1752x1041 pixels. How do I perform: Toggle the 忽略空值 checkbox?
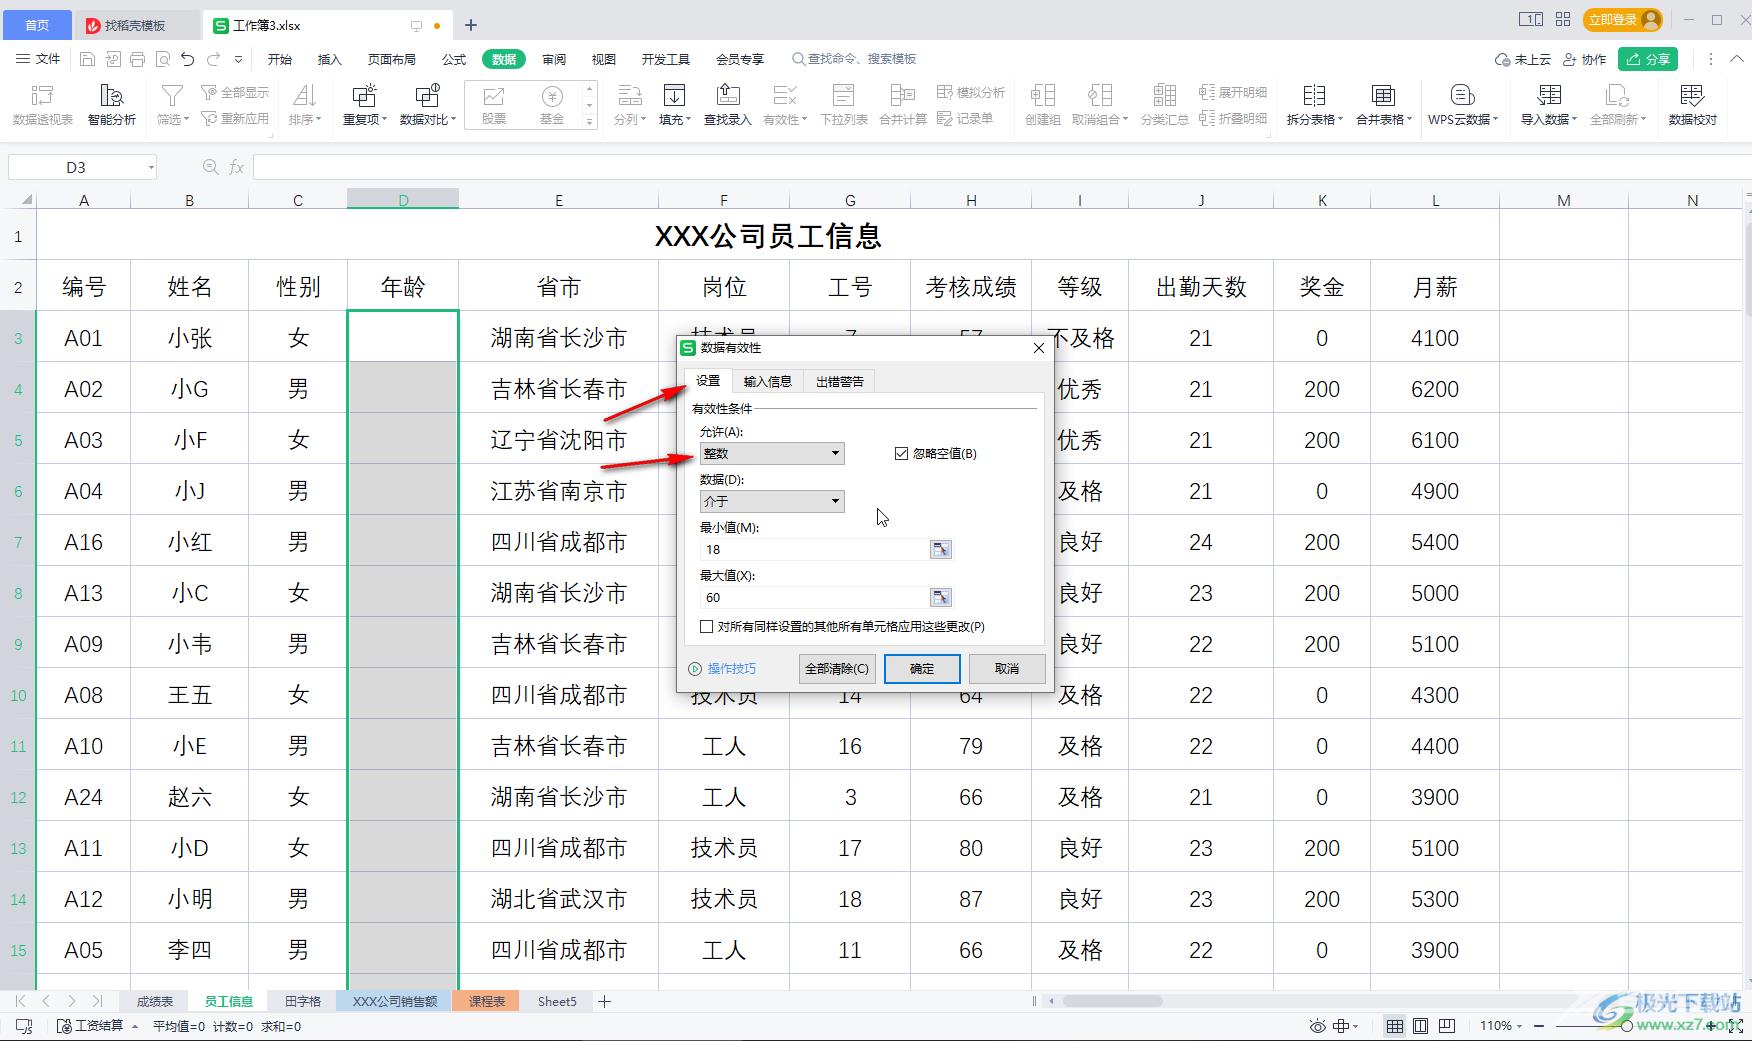(901, 453)
